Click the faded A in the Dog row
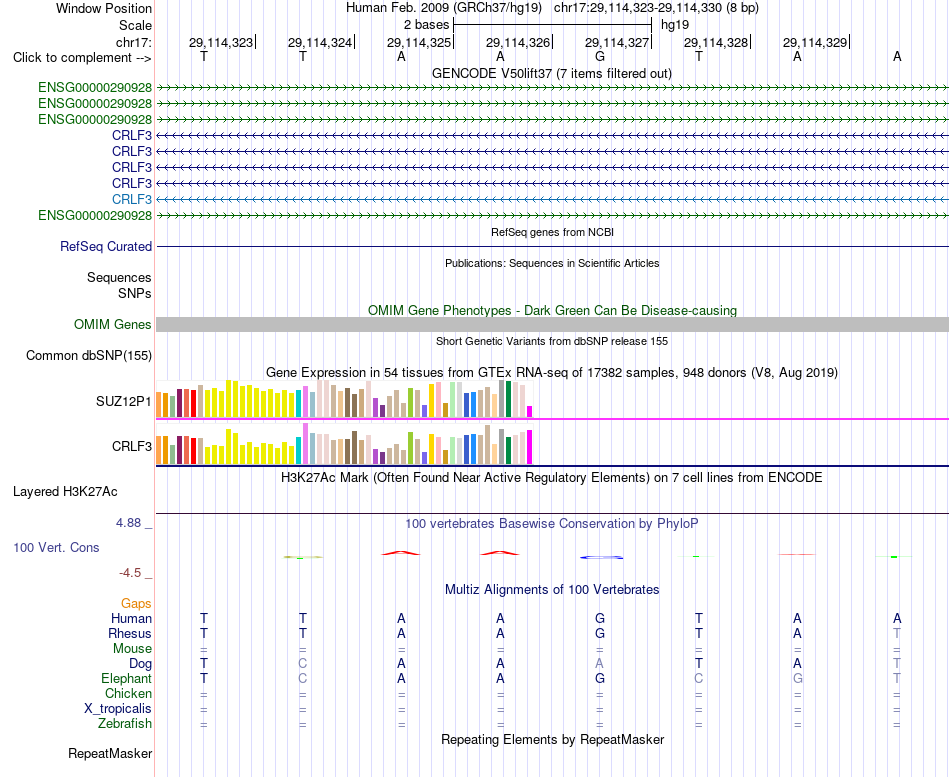950x777 pixels. point(600,663)
